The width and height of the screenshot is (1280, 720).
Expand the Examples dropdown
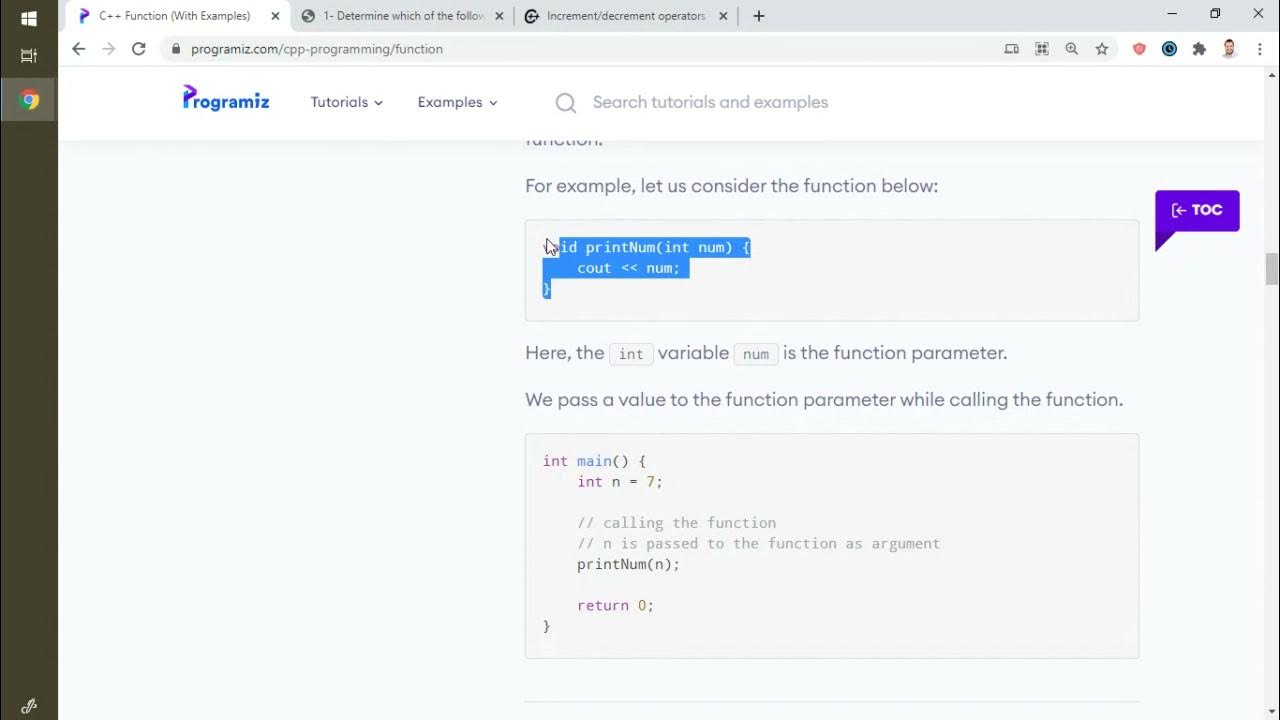[x=457, y=102]
